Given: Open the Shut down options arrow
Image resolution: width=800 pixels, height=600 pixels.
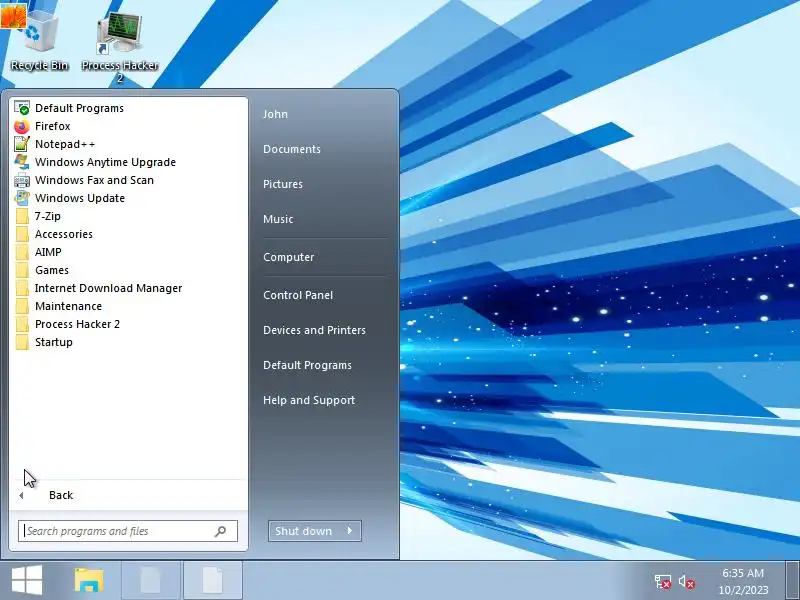Looking at the screenshot, I should 351,531.
